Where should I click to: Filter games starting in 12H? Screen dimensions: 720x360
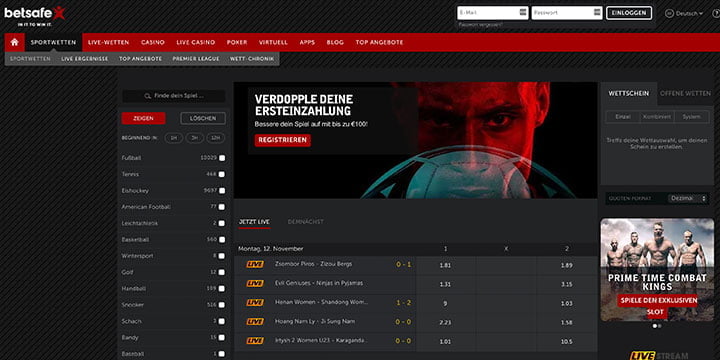pyautogui.click(x=216, y=138)
